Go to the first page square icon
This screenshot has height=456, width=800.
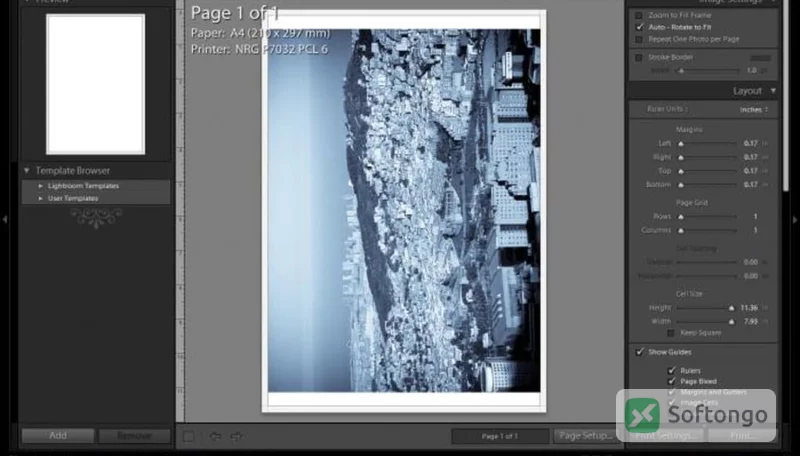tap(188, 436)
